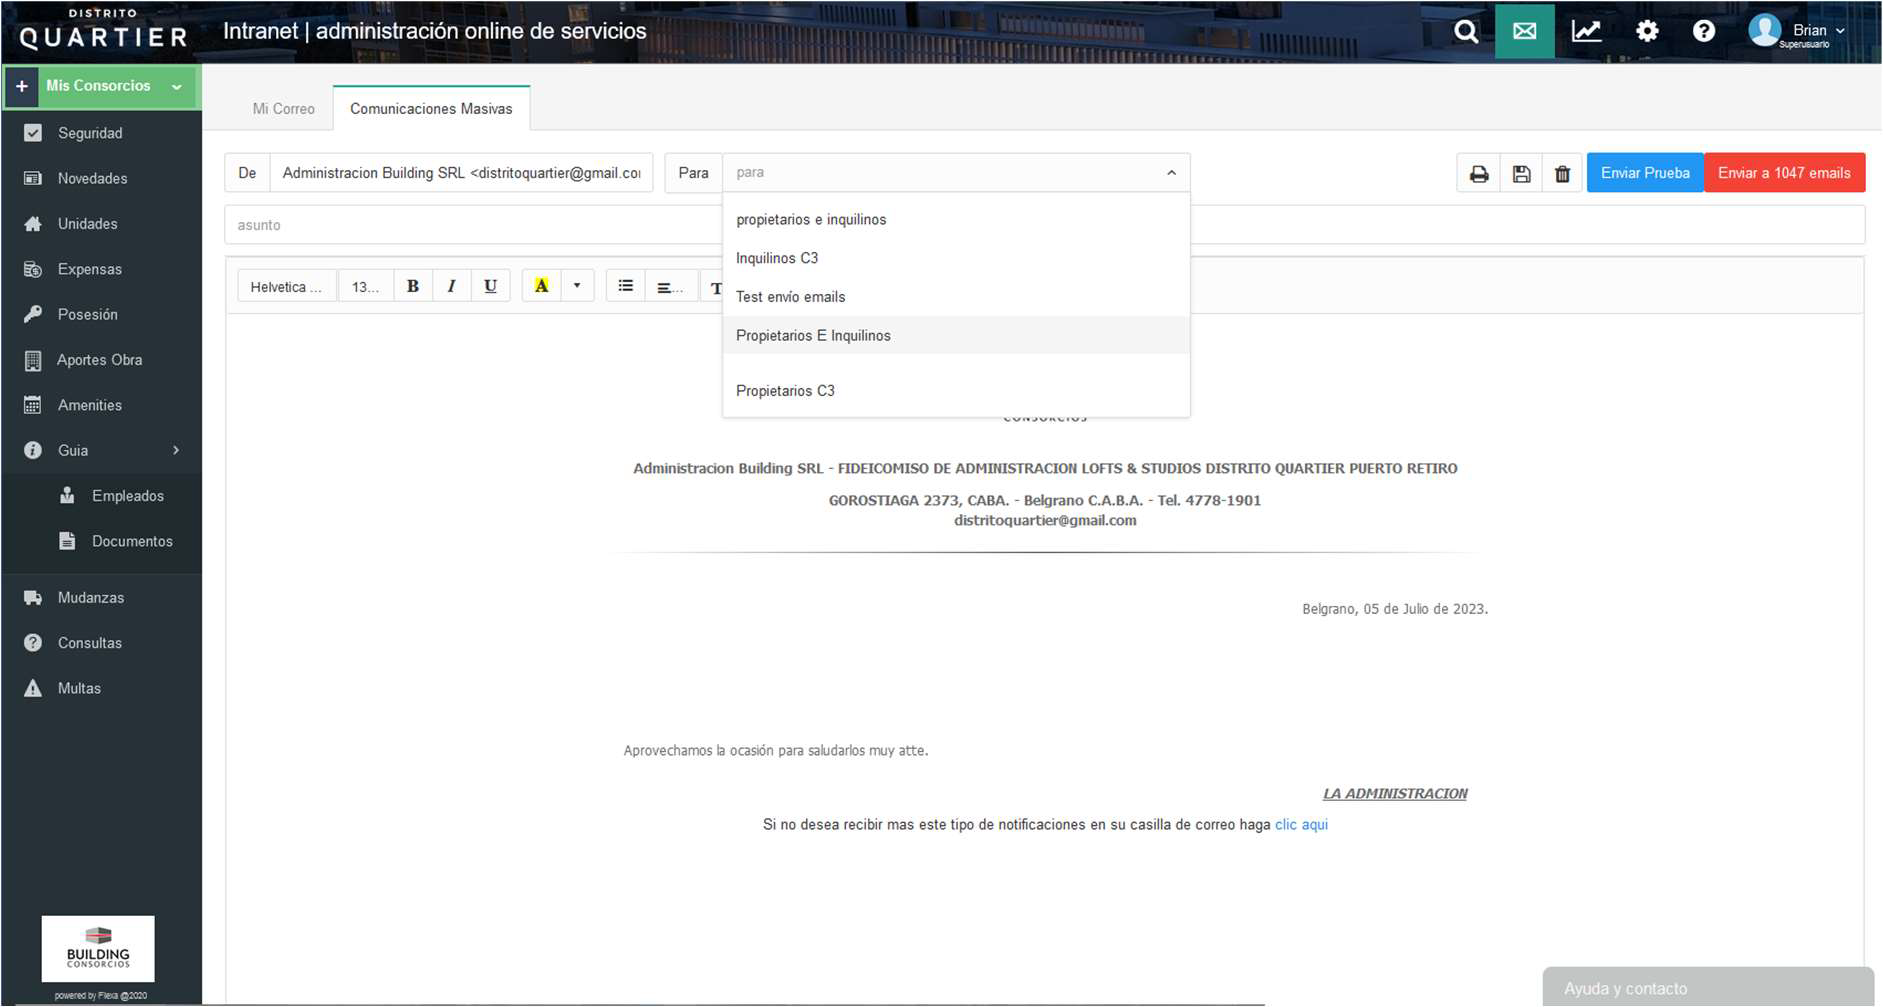Open the text color picker arrow

coord(577,286)
